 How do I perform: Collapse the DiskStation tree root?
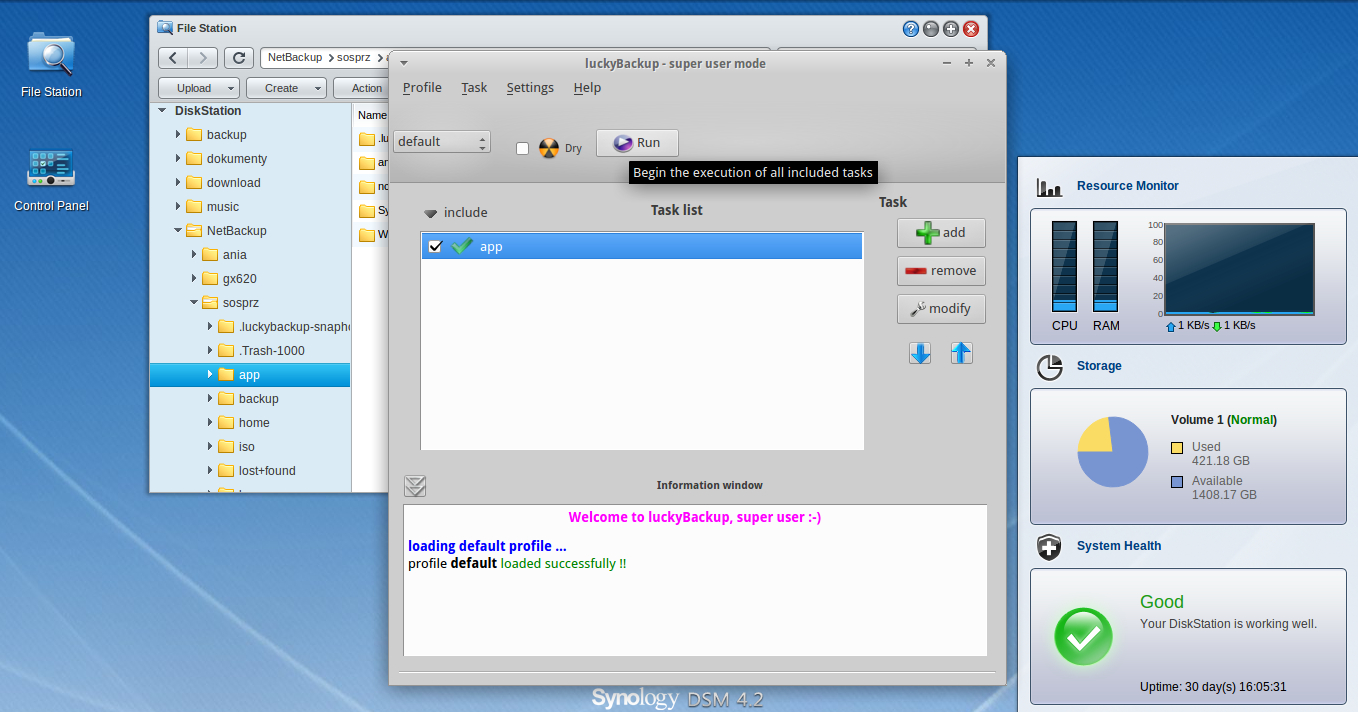tap(162, 111)
